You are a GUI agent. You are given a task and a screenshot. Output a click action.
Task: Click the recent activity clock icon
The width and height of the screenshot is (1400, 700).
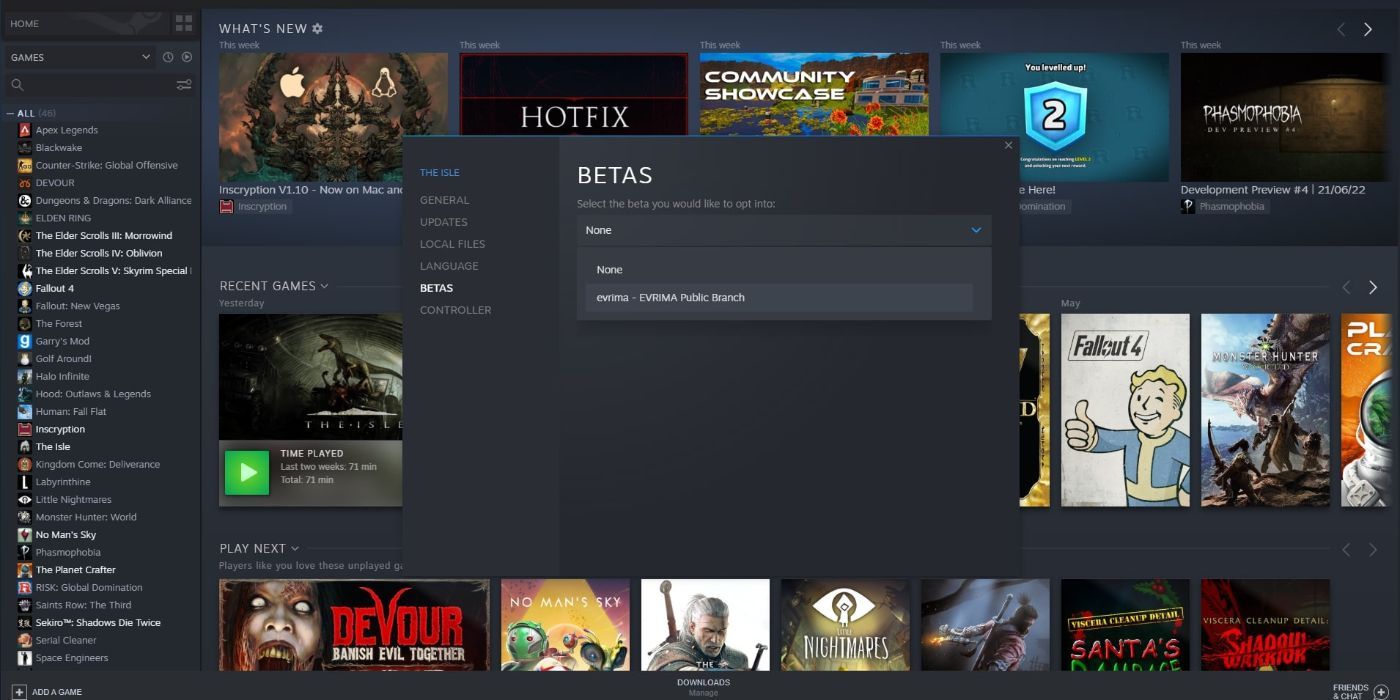(168, 57)
